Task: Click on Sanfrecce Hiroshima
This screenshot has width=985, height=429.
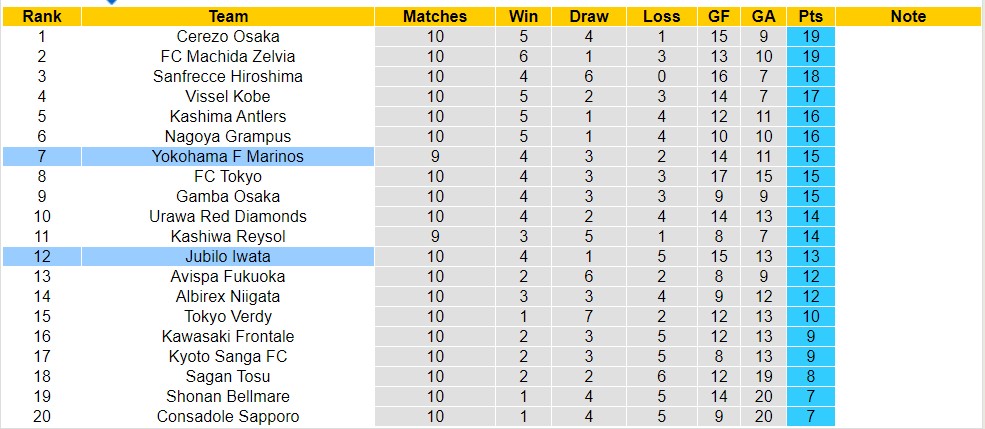Action: point(228,76)
